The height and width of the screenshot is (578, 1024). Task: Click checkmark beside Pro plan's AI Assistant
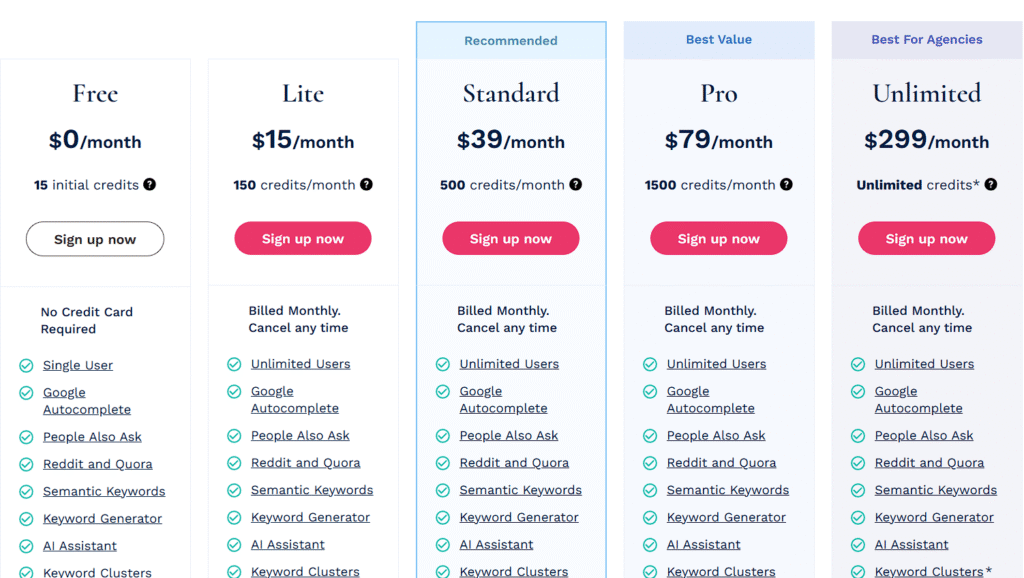click(x=650, y=545)
